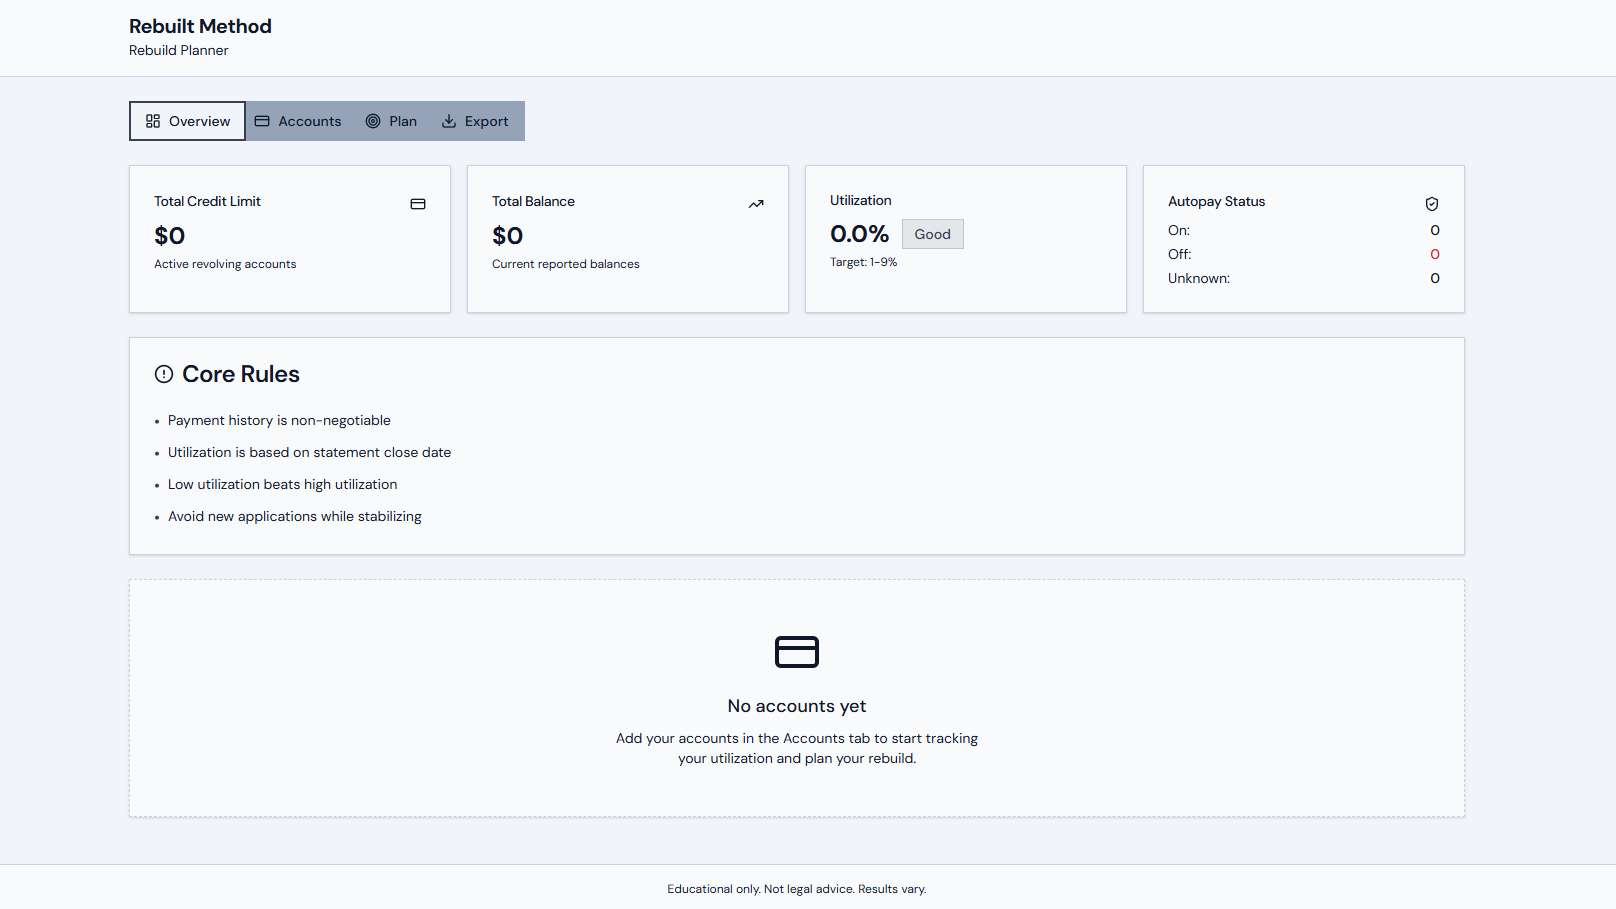Image resolution: width=1616 pixels, height=909 pixels.
Task: Click the 0.0% utilization value
Action: [x=859, y=234]
